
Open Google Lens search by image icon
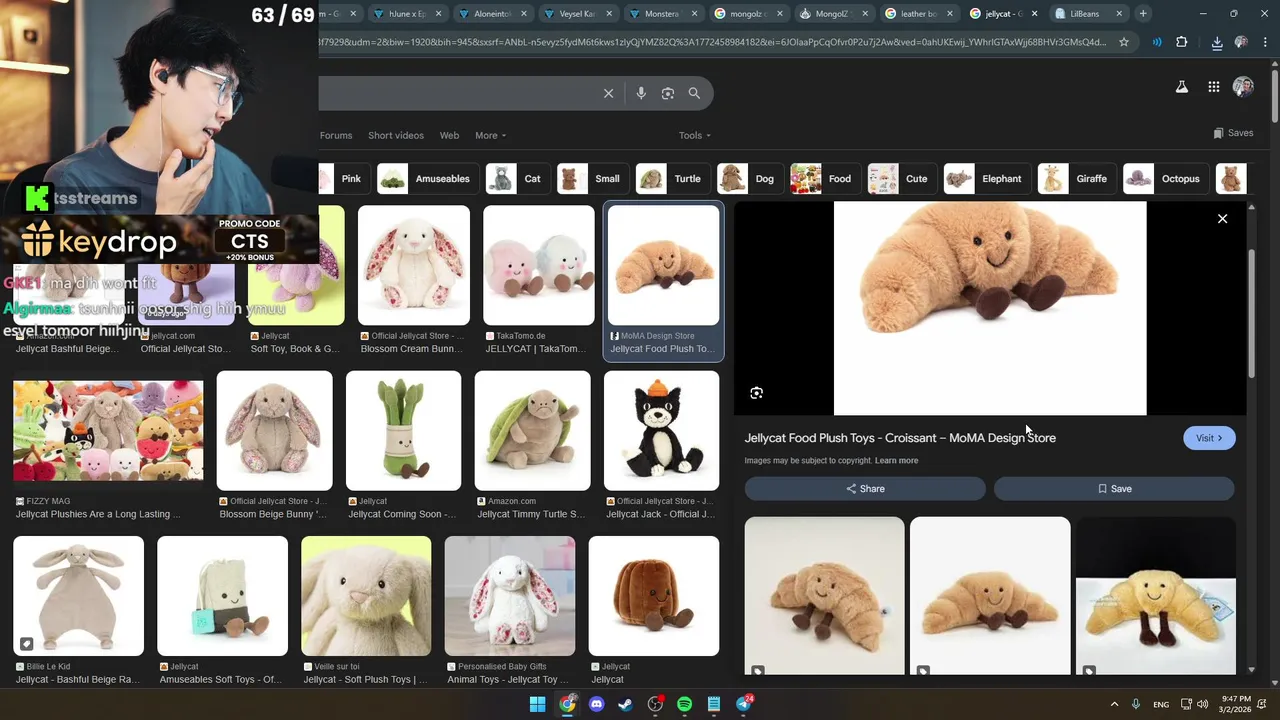coord(668,93)
